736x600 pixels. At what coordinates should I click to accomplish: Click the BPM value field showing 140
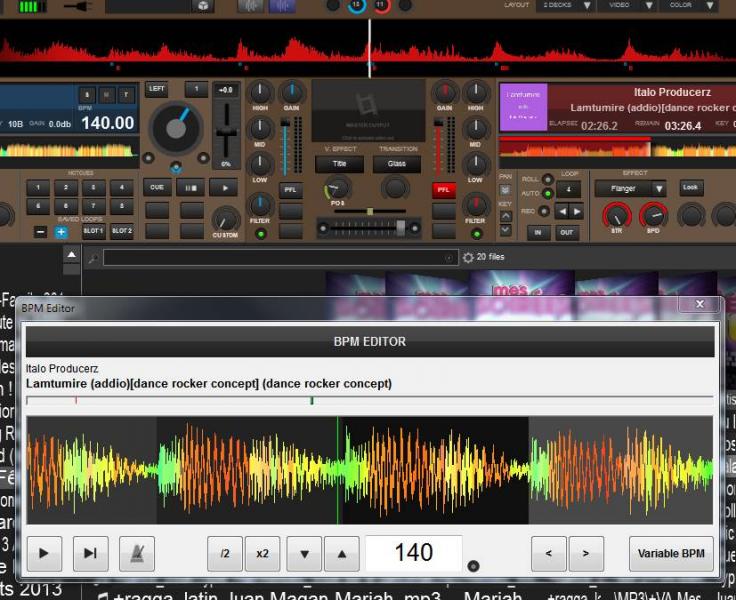coord(413,553)
